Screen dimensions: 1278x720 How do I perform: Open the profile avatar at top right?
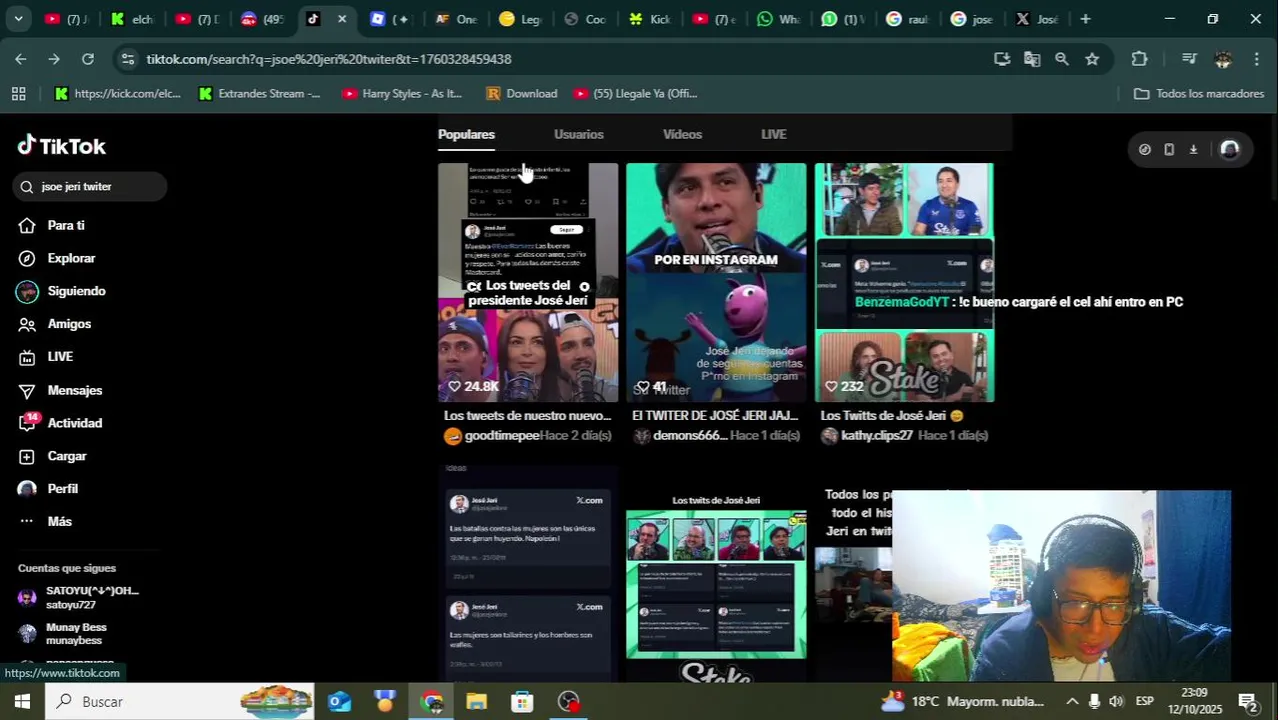point(1230,149)
